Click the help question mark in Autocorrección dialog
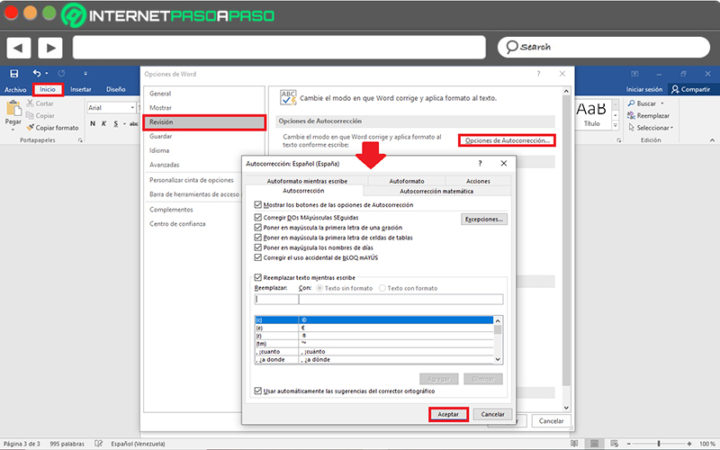Image resolution: width=720 pixels, height=450 pixels. click(480, 163)
